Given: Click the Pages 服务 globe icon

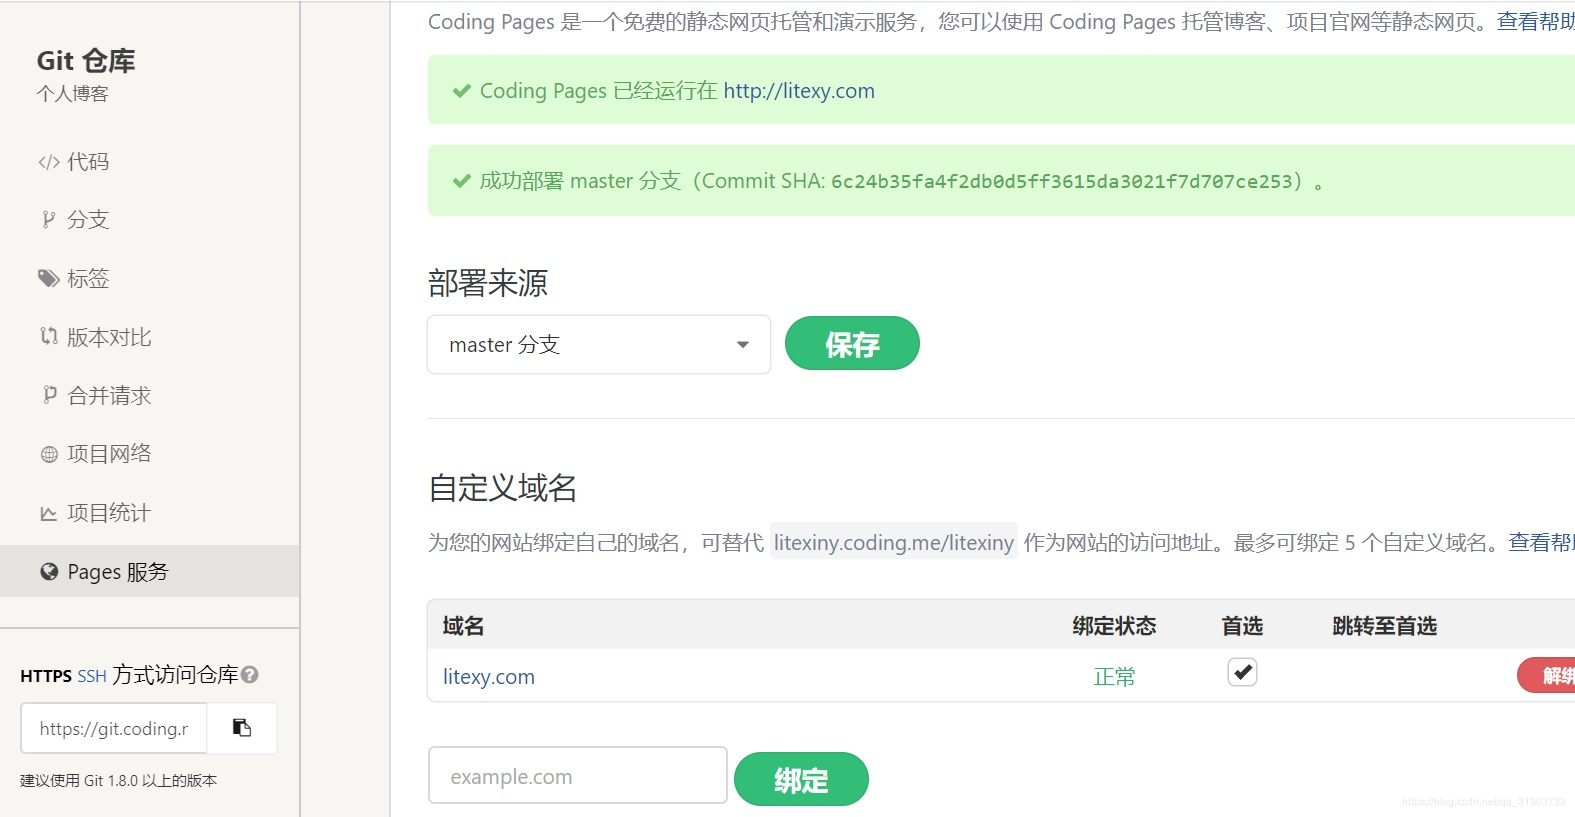Looking at the screenshot, I should tap(49, 572).
